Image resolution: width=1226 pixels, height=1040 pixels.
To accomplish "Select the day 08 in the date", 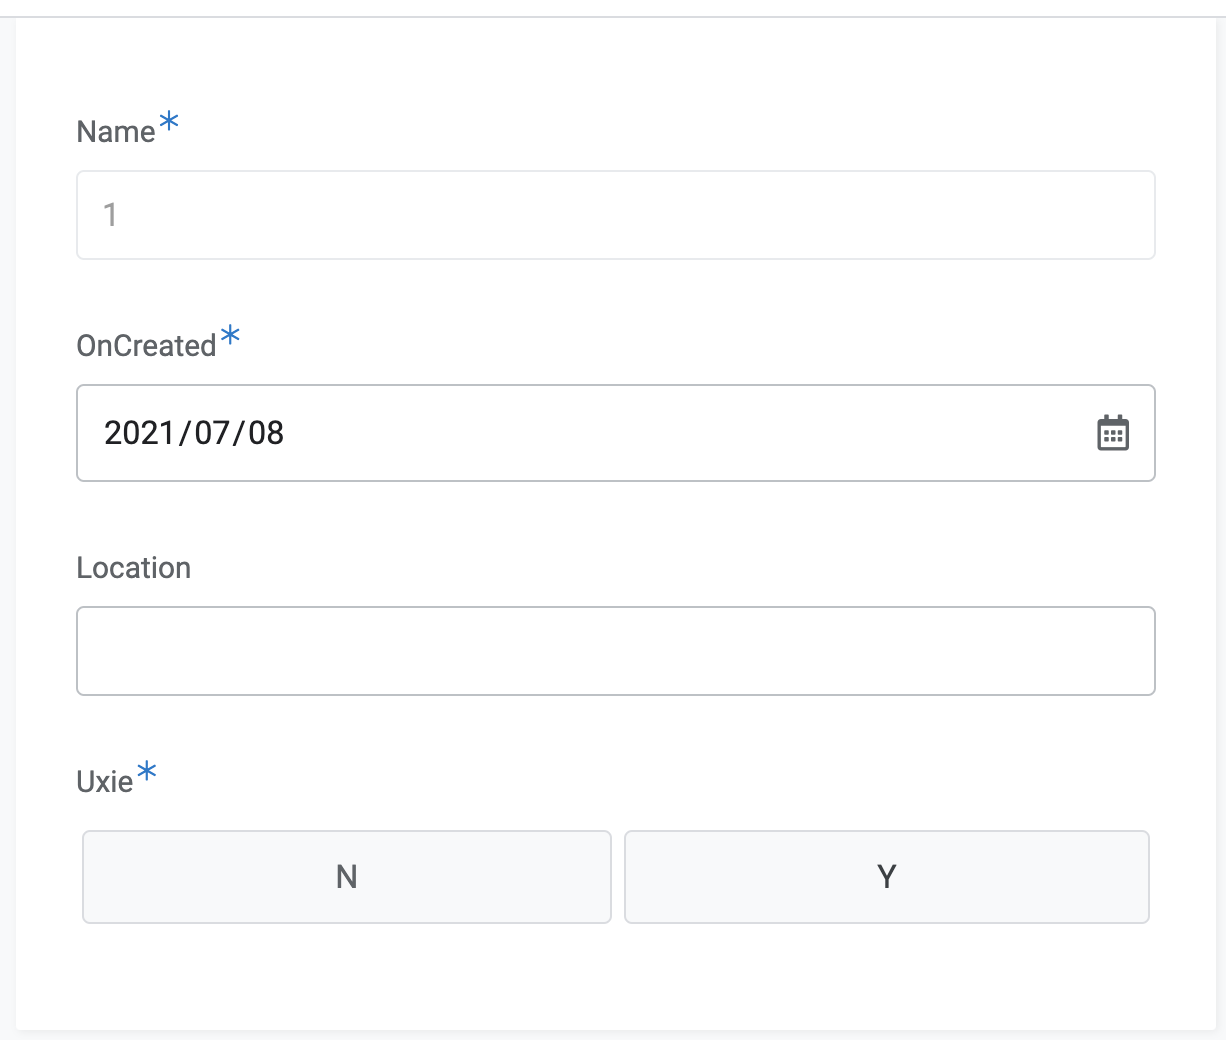I will click(266, 433).
